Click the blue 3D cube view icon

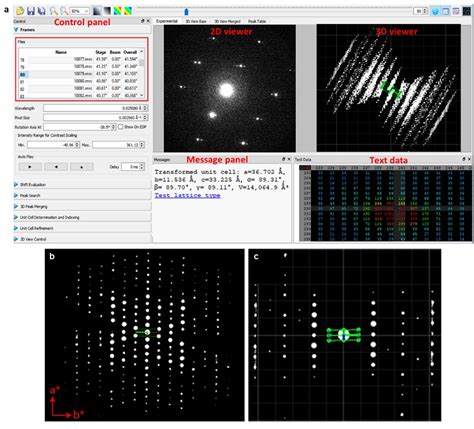click(435, 11)
